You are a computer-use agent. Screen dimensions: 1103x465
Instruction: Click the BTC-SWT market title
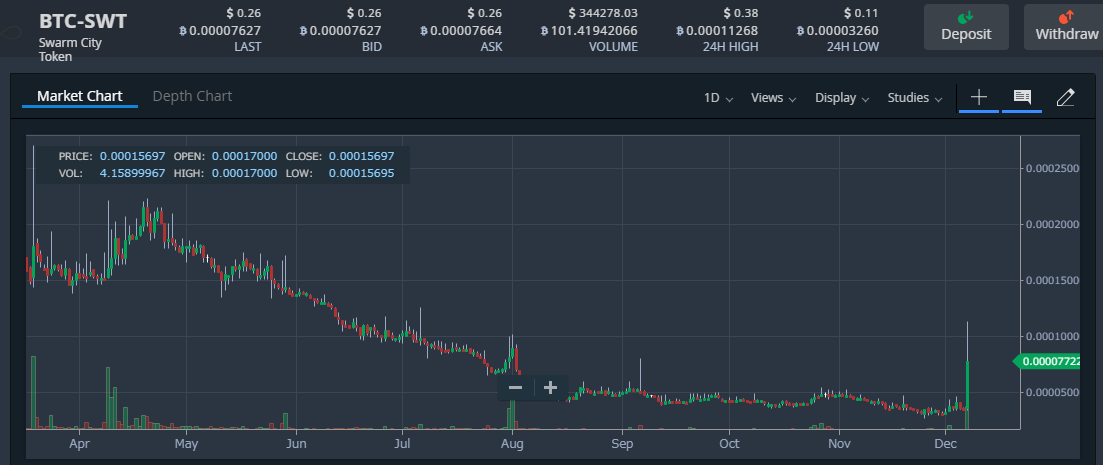coord(83,21)
